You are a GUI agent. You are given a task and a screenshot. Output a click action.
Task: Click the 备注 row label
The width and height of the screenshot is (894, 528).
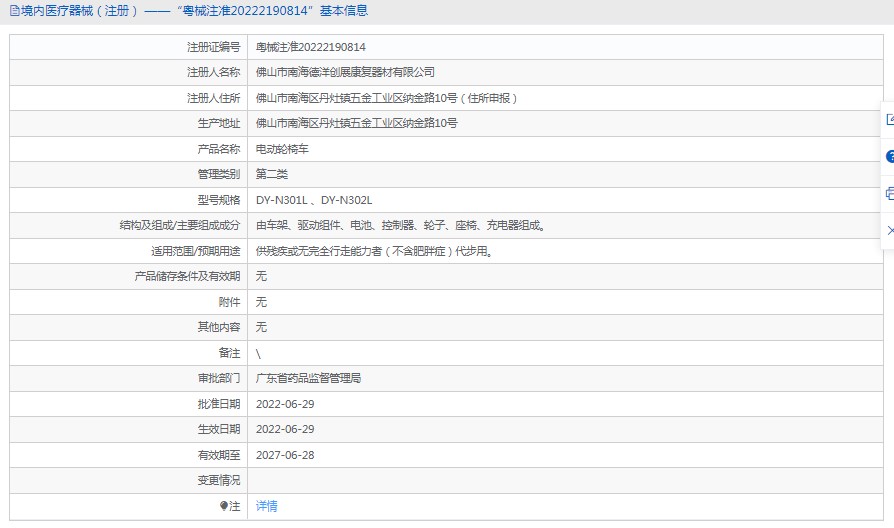230,353
